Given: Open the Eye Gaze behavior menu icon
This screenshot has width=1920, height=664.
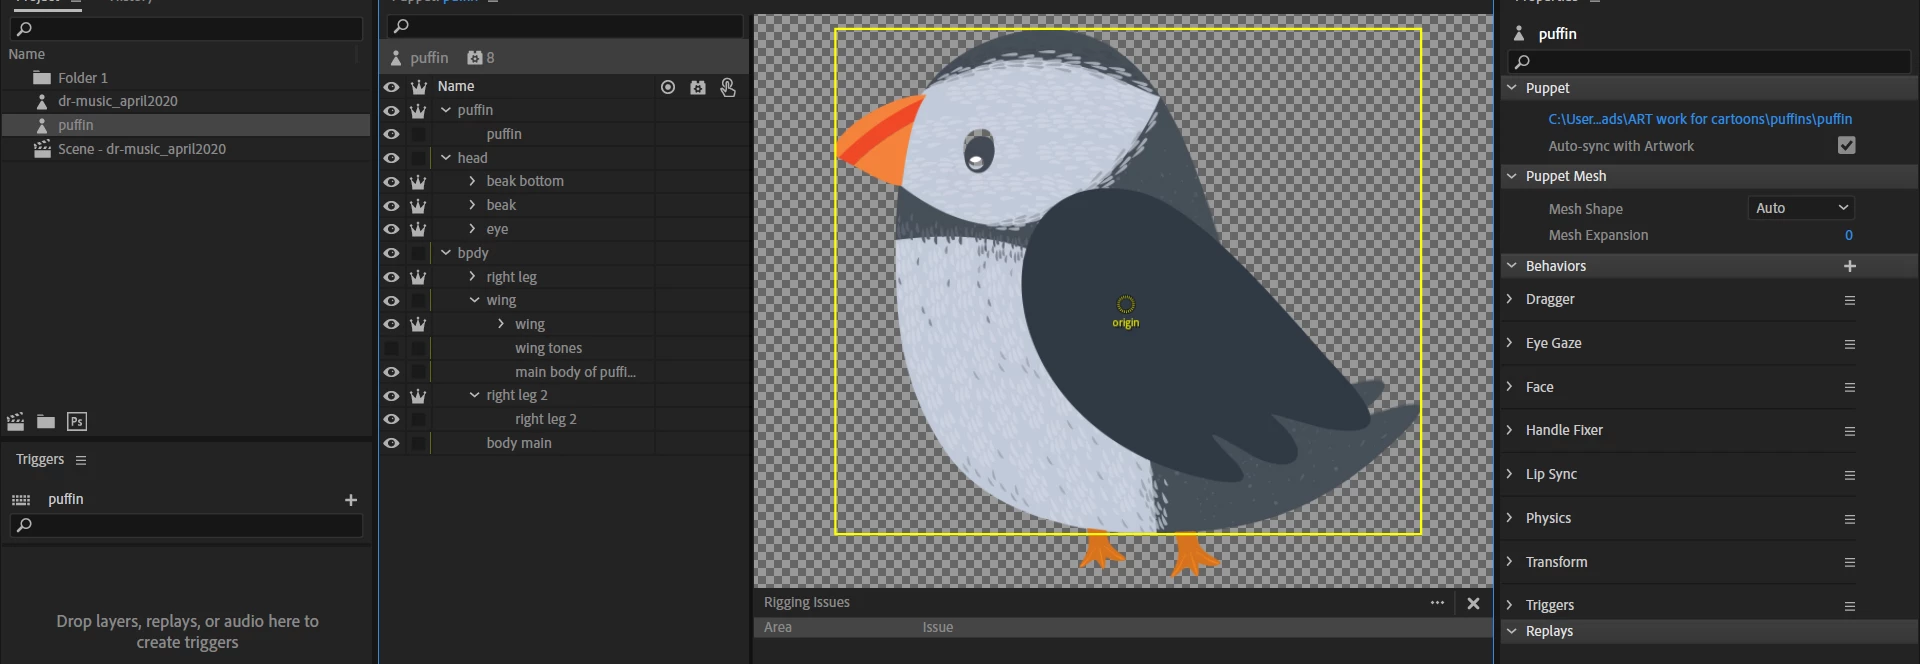Looking at the screenshot, I should (x=1850, y=344).
